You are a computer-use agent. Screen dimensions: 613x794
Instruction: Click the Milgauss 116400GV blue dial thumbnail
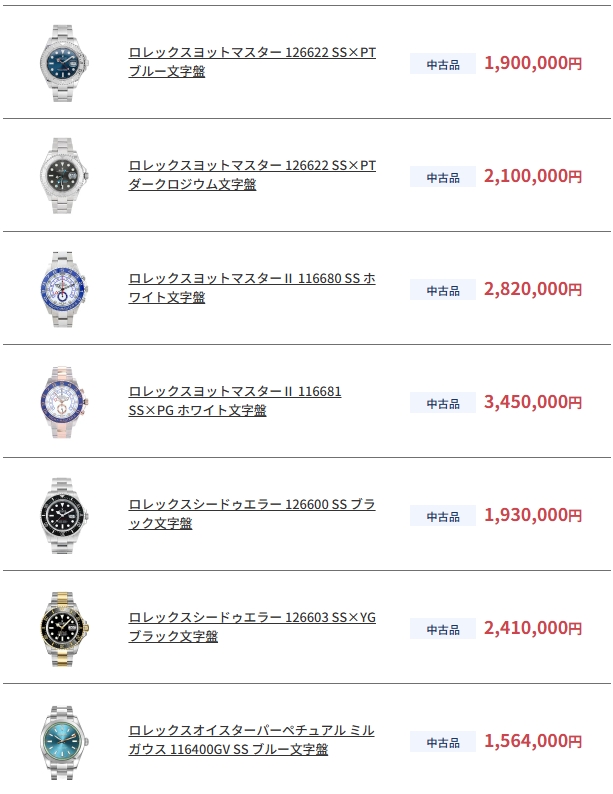click(65, 740)
